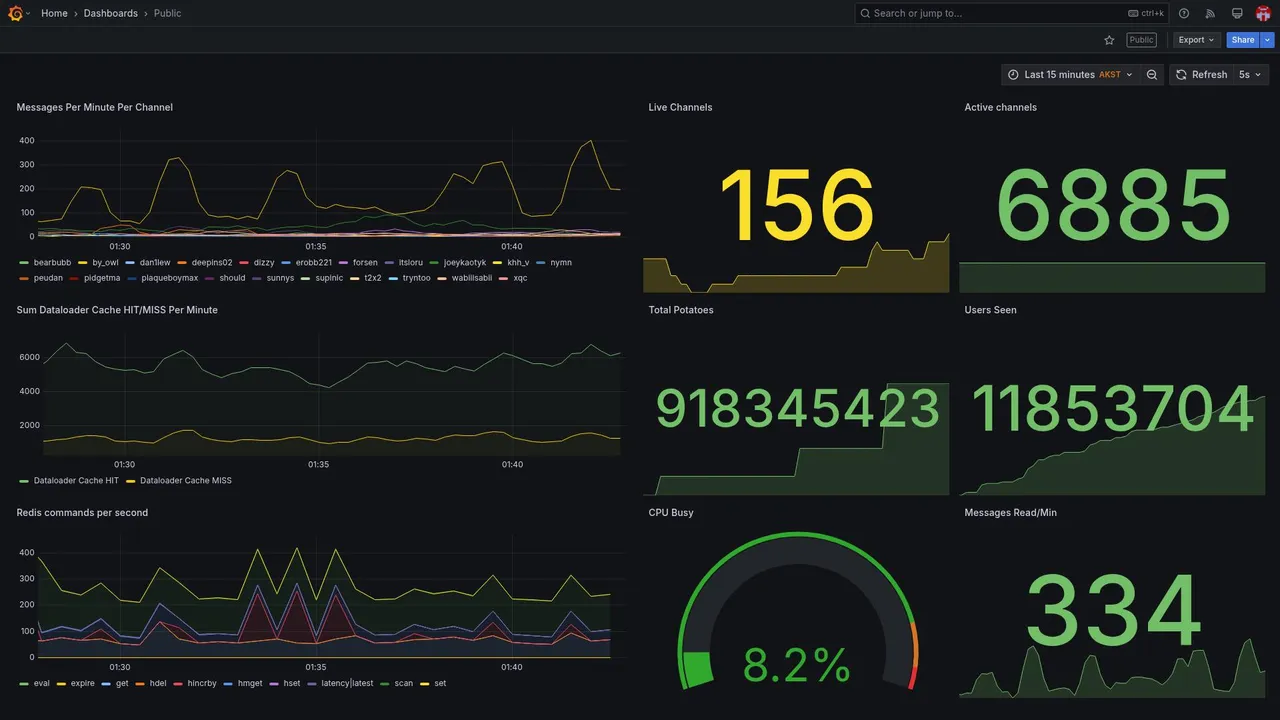
Task: Expand the Share button arrow options
Action: coord(1268,40)
